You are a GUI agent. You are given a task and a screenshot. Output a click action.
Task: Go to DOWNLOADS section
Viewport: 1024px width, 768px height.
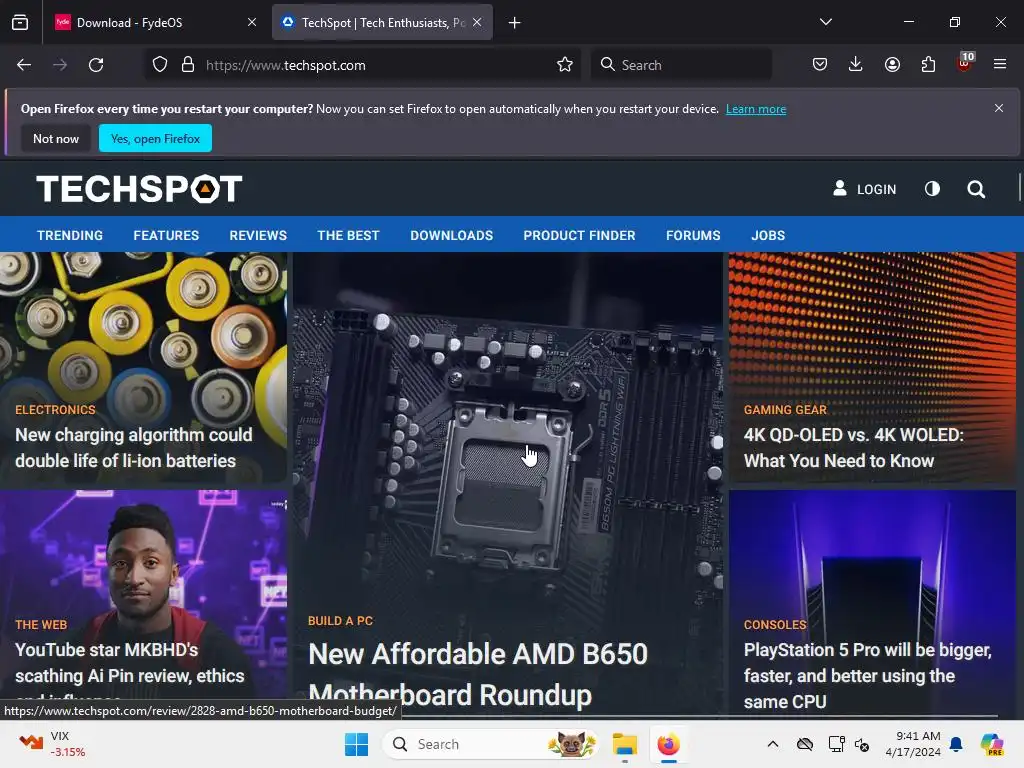451,235
